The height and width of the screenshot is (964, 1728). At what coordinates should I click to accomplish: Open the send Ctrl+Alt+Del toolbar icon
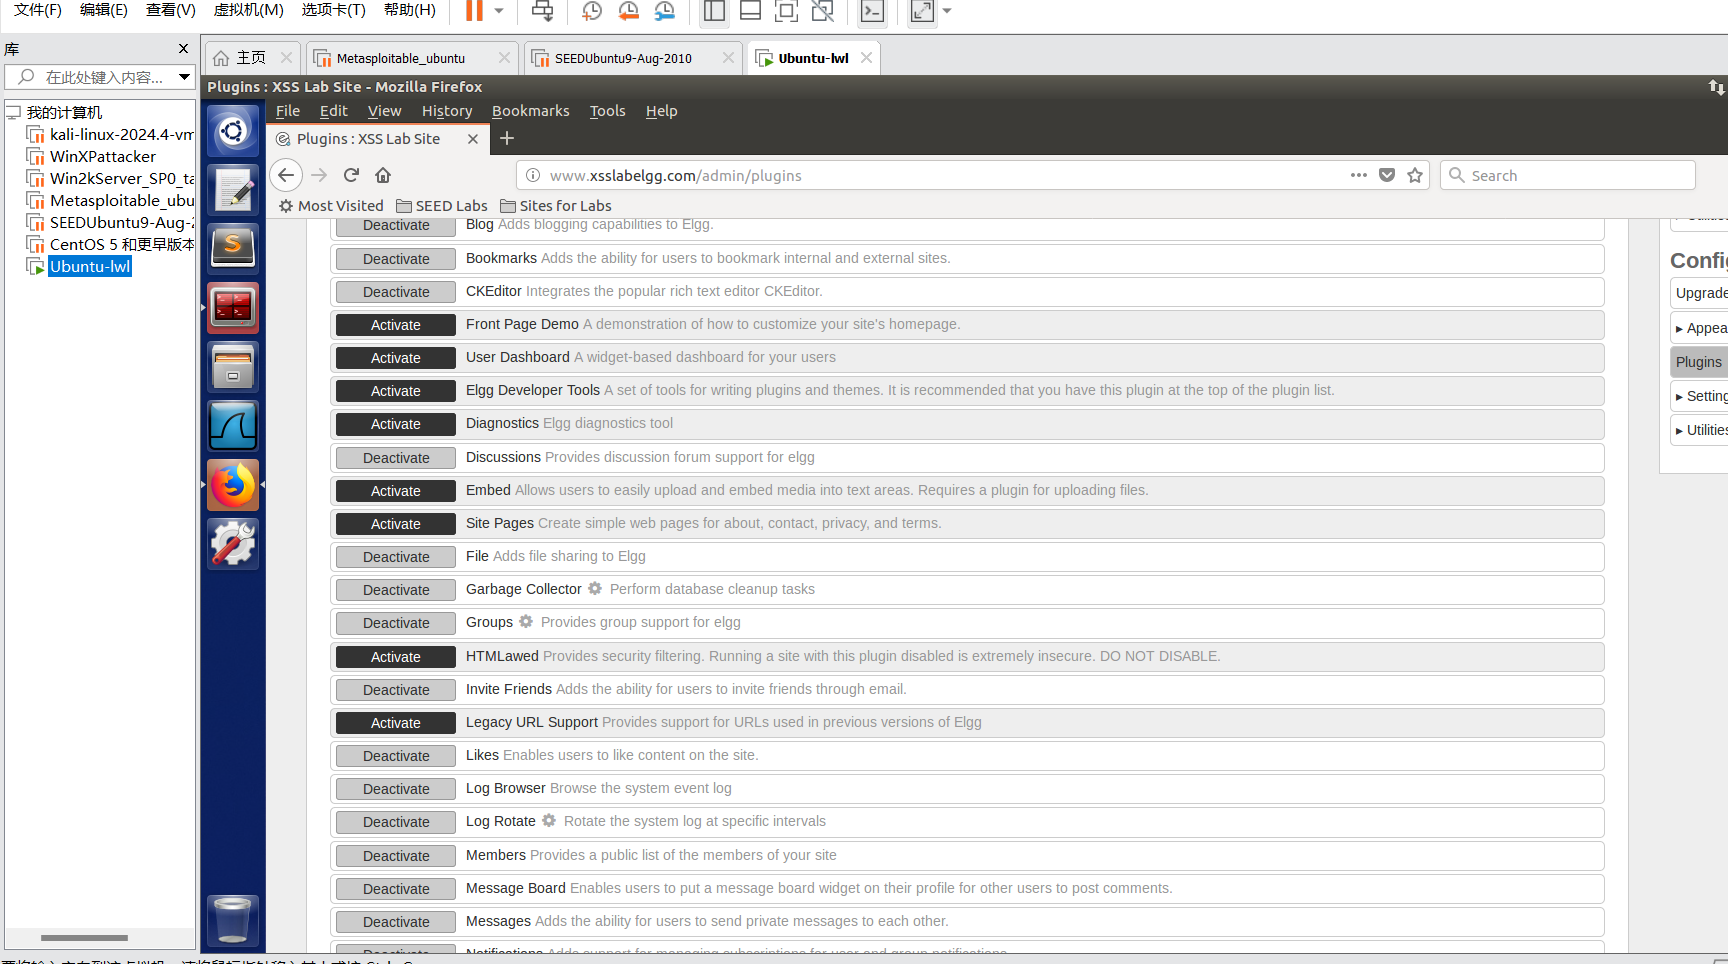coord(542,11)
